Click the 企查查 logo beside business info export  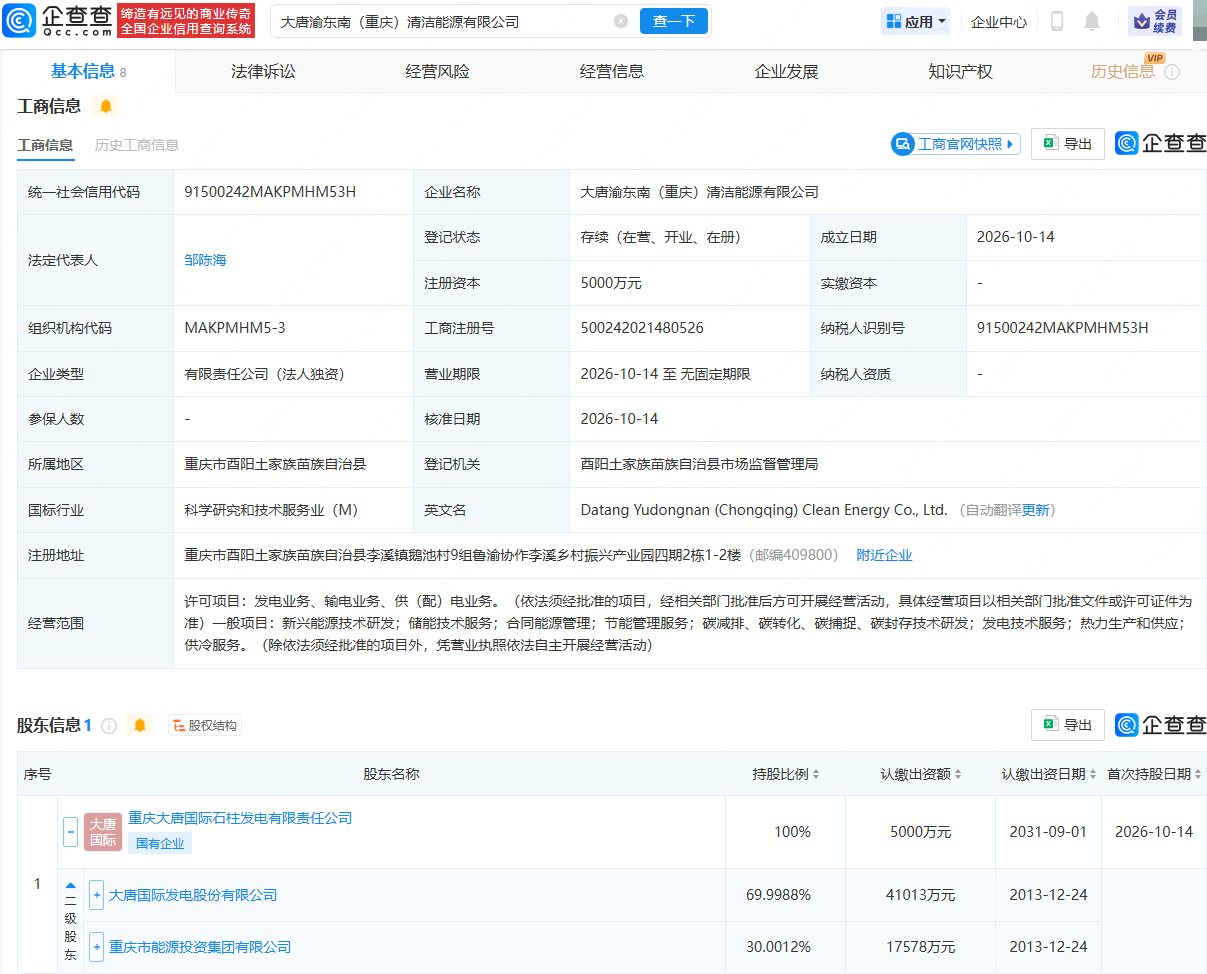pyautogui.click(x=1161, y=143)
